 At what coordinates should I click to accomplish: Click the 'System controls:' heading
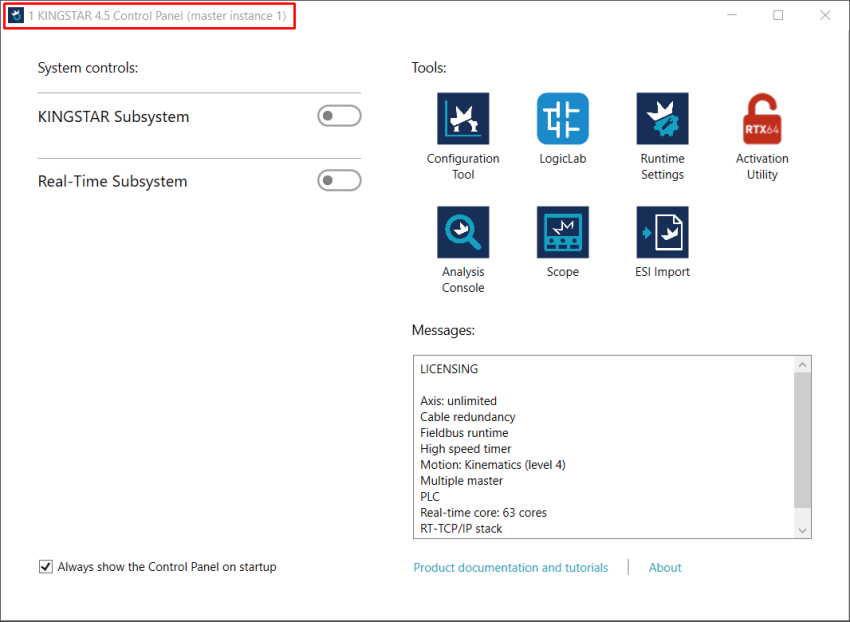pyautogui.click(x=88, y=68)
